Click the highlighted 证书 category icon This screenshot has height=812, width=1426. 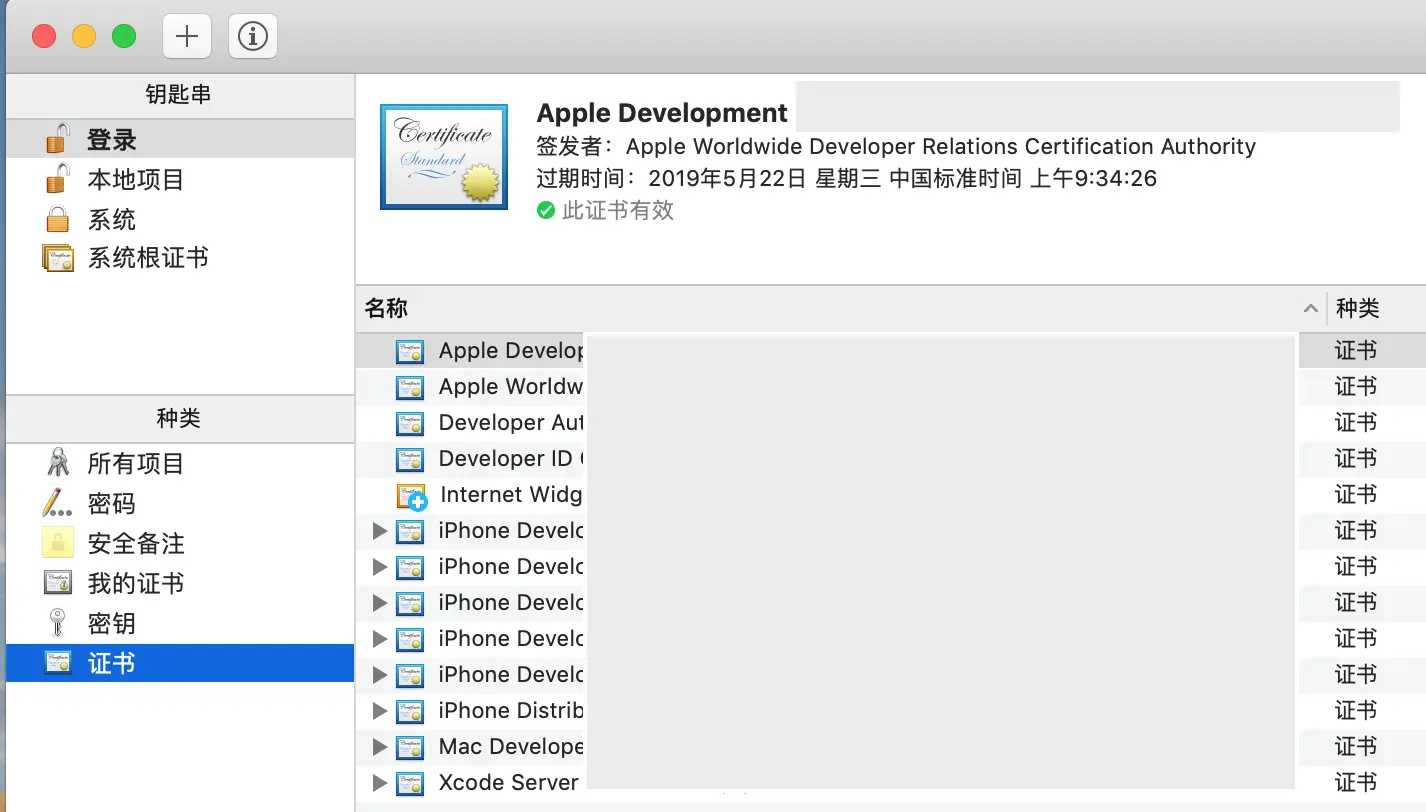coord(58,663)
